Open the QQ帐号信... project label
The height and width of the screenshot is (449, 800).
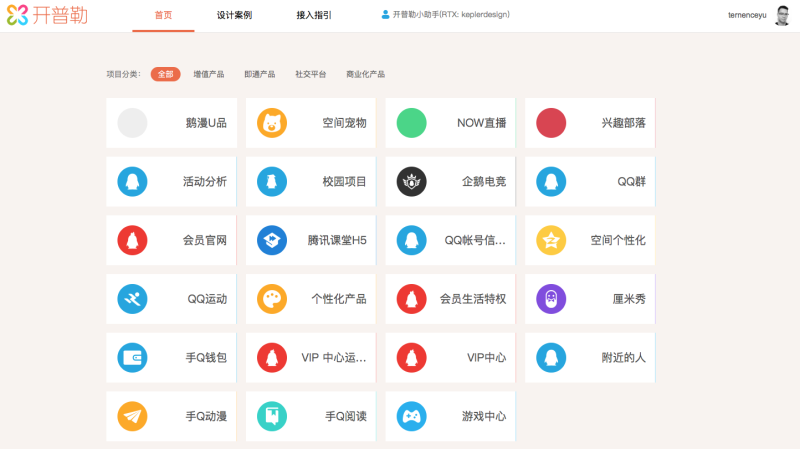click(x=475, y=240)
